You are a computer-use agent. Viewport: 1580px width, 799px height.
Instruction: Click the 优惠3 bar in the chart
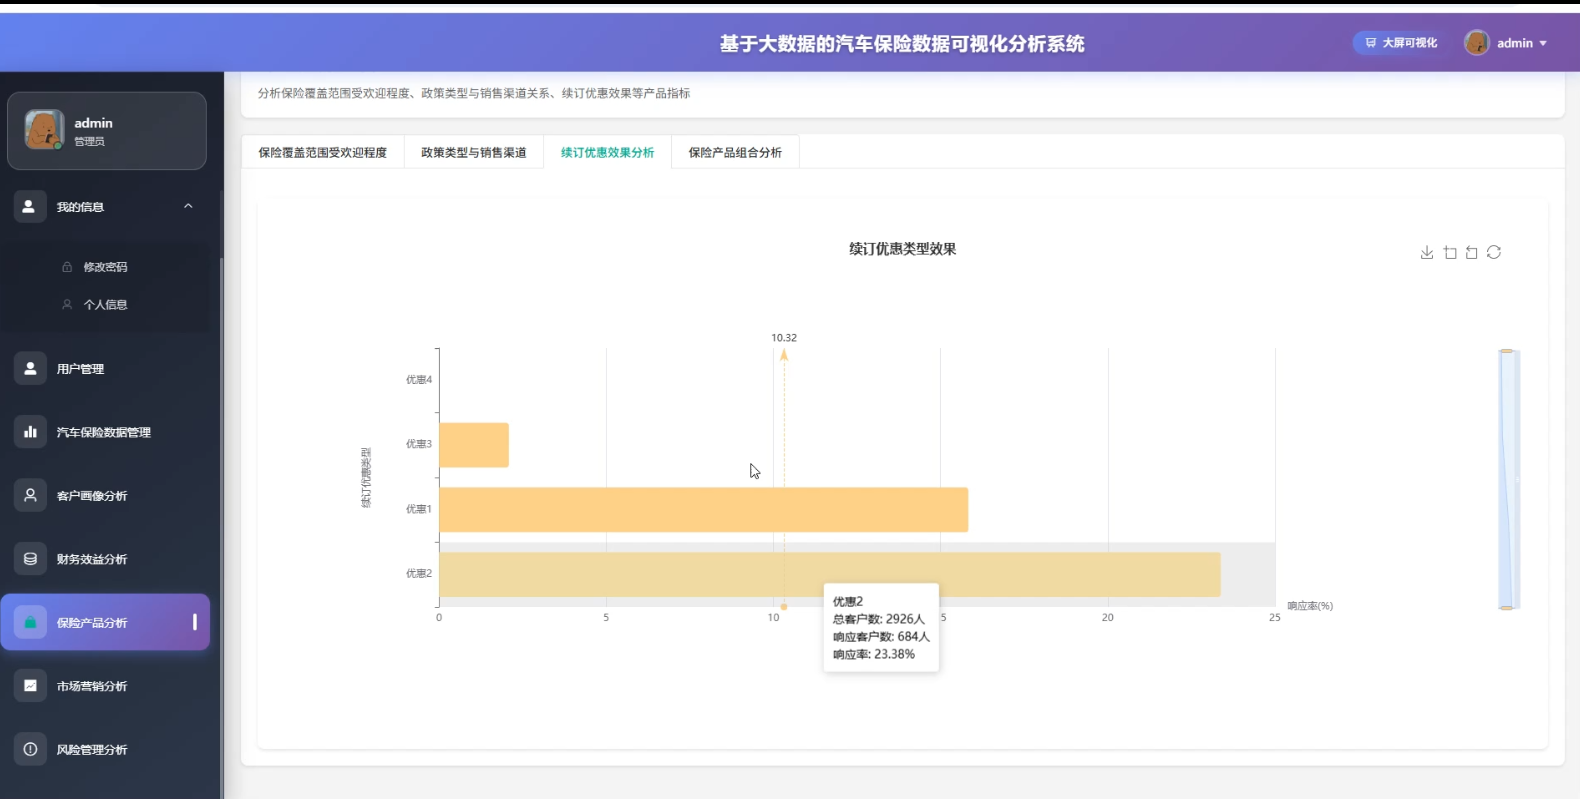tap(474, 445)
